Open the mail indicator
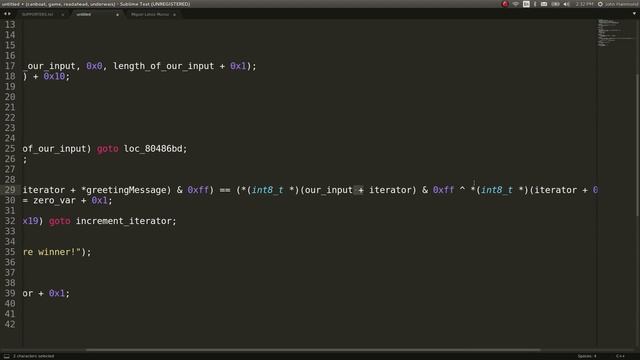Viewport: 640px width, 360px height. (544, 4)
